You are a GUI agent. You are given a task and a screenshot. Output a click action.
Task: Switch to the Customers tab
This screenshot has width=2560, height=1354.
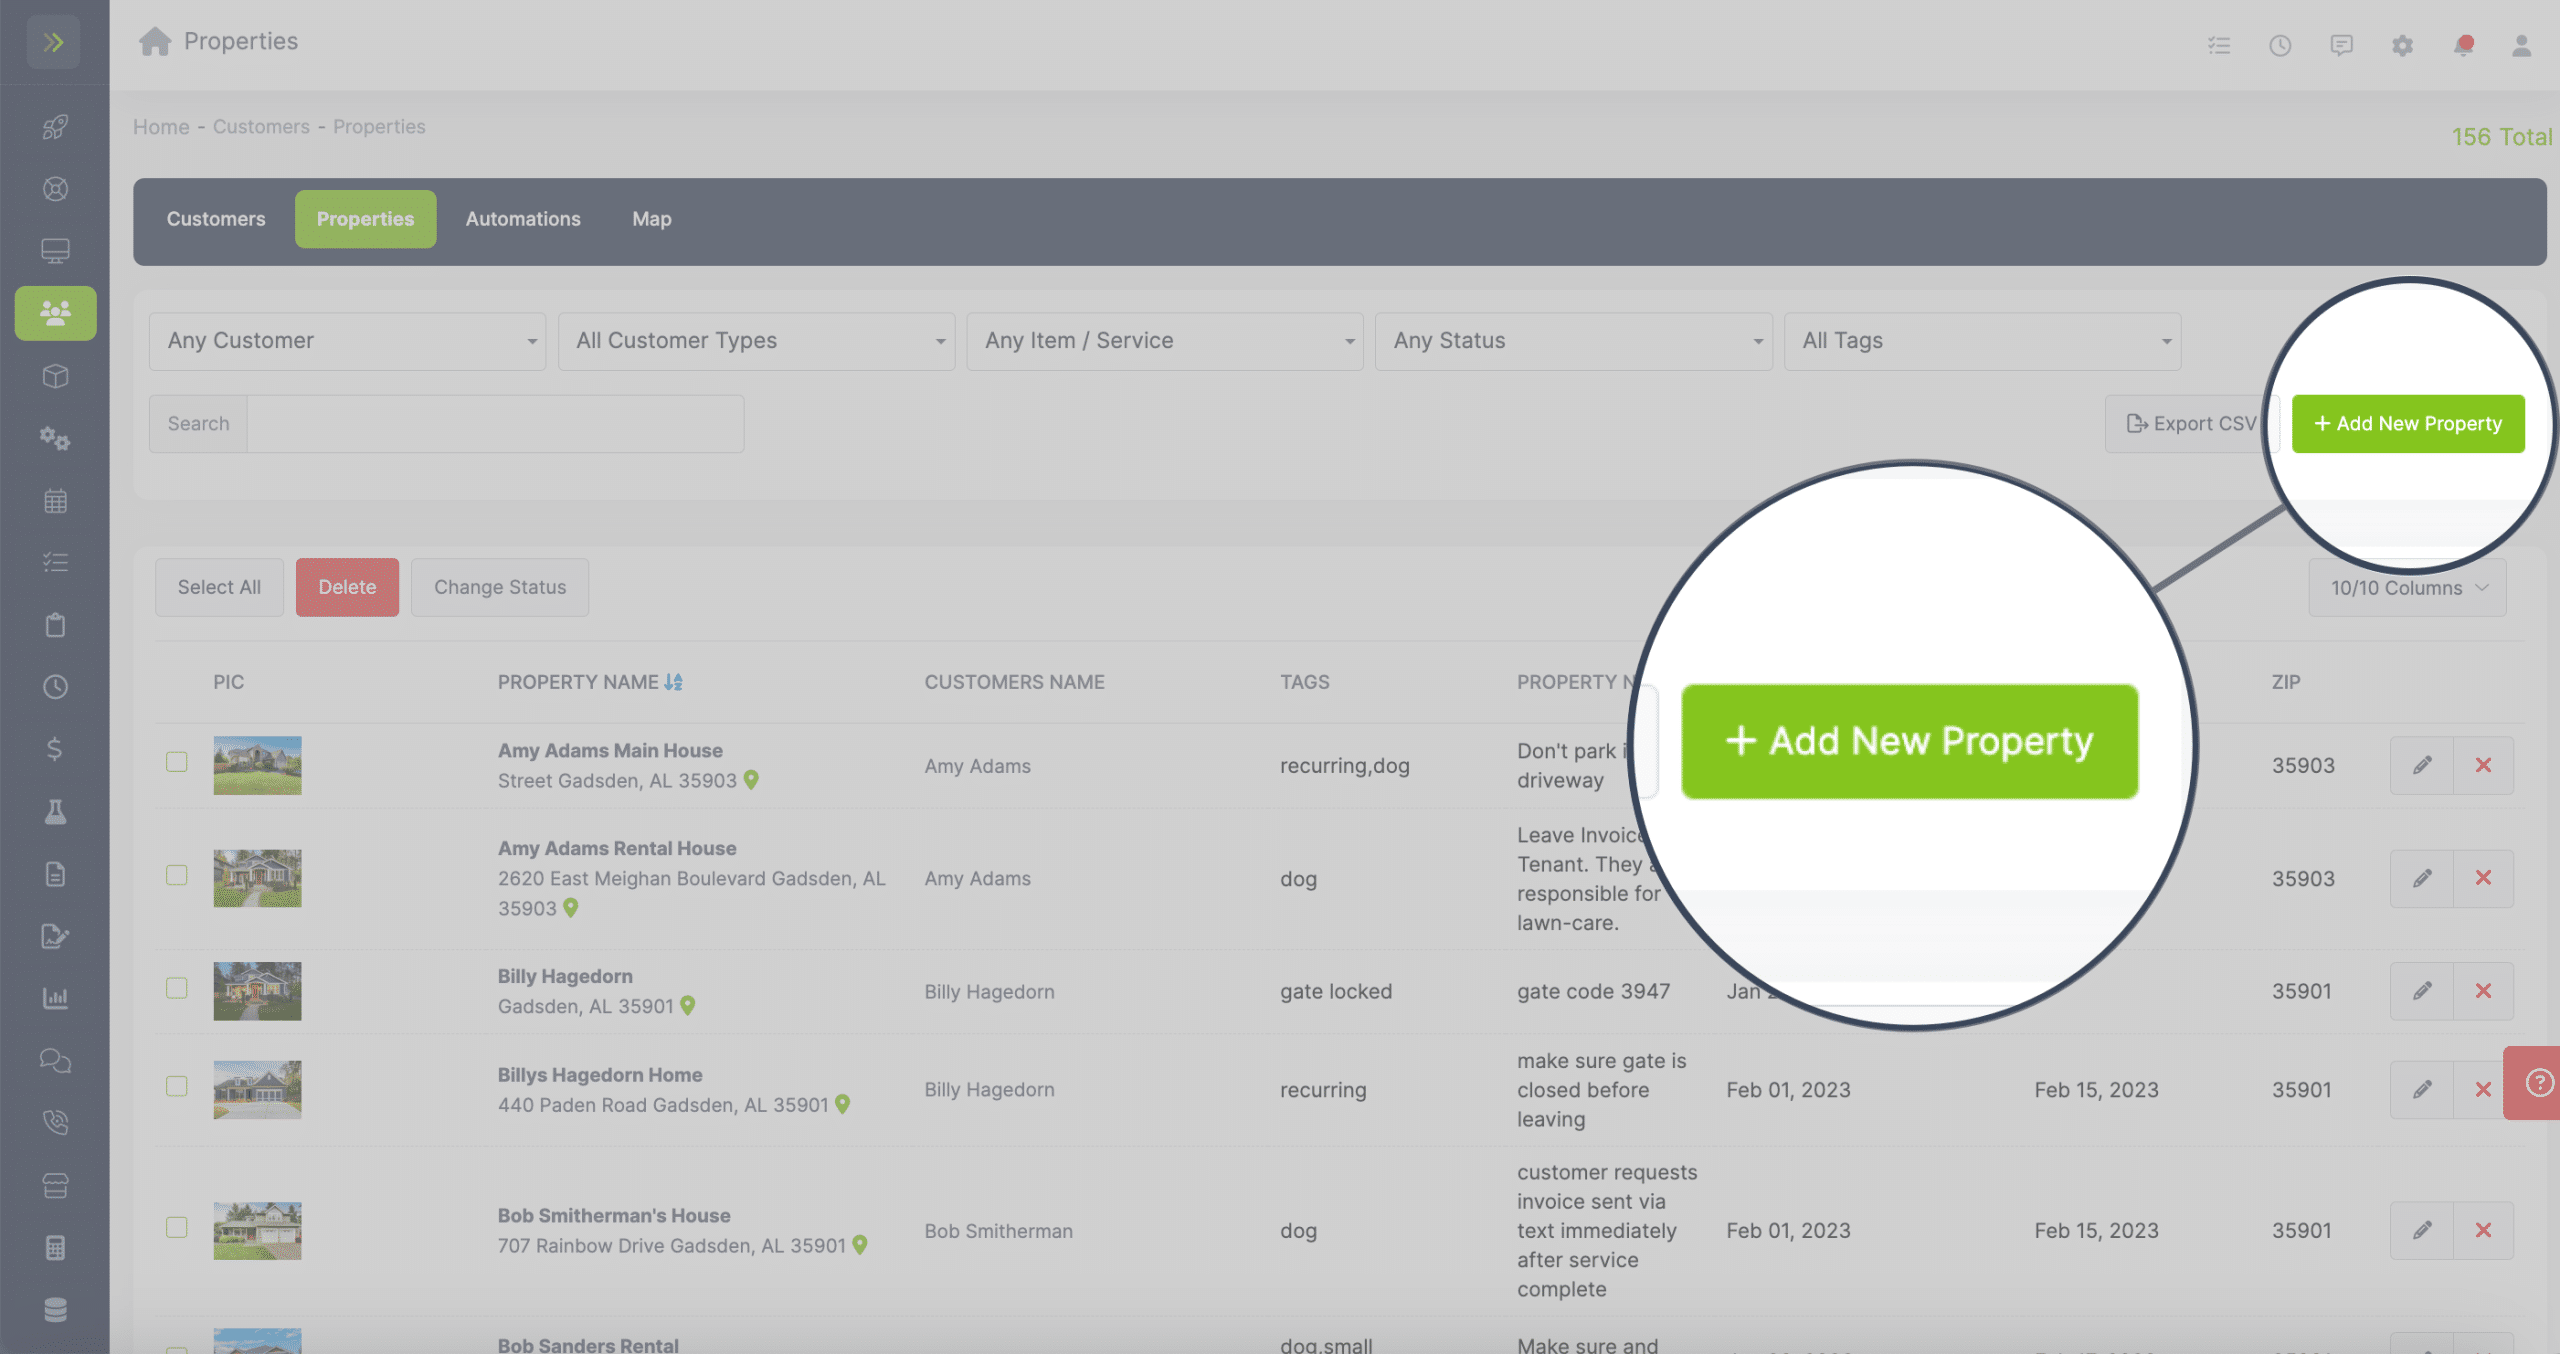[x=216, y=219]
